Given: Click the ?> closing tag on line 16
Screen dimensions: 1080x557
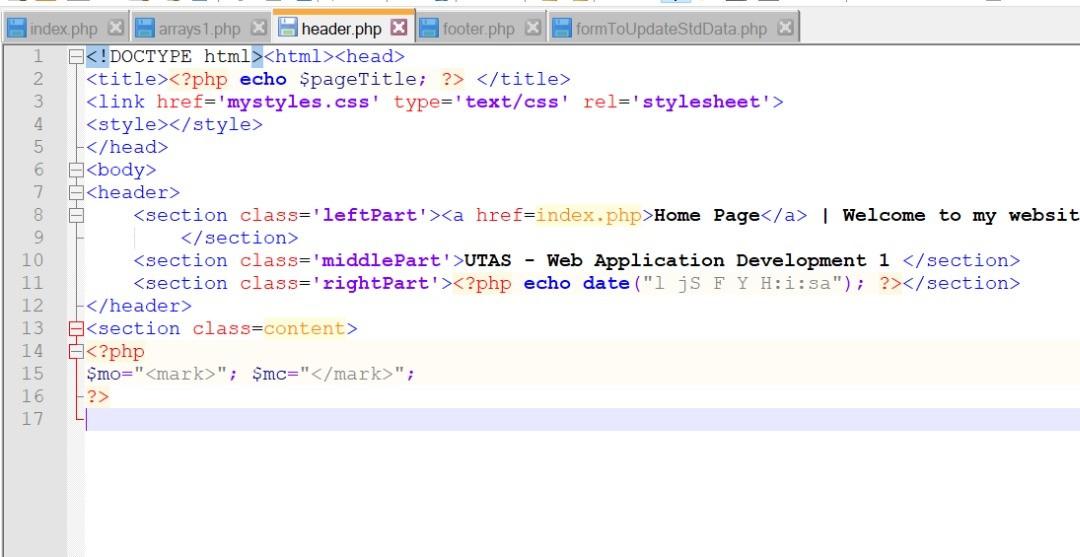Looking at the screenshot, I should 98,397.
